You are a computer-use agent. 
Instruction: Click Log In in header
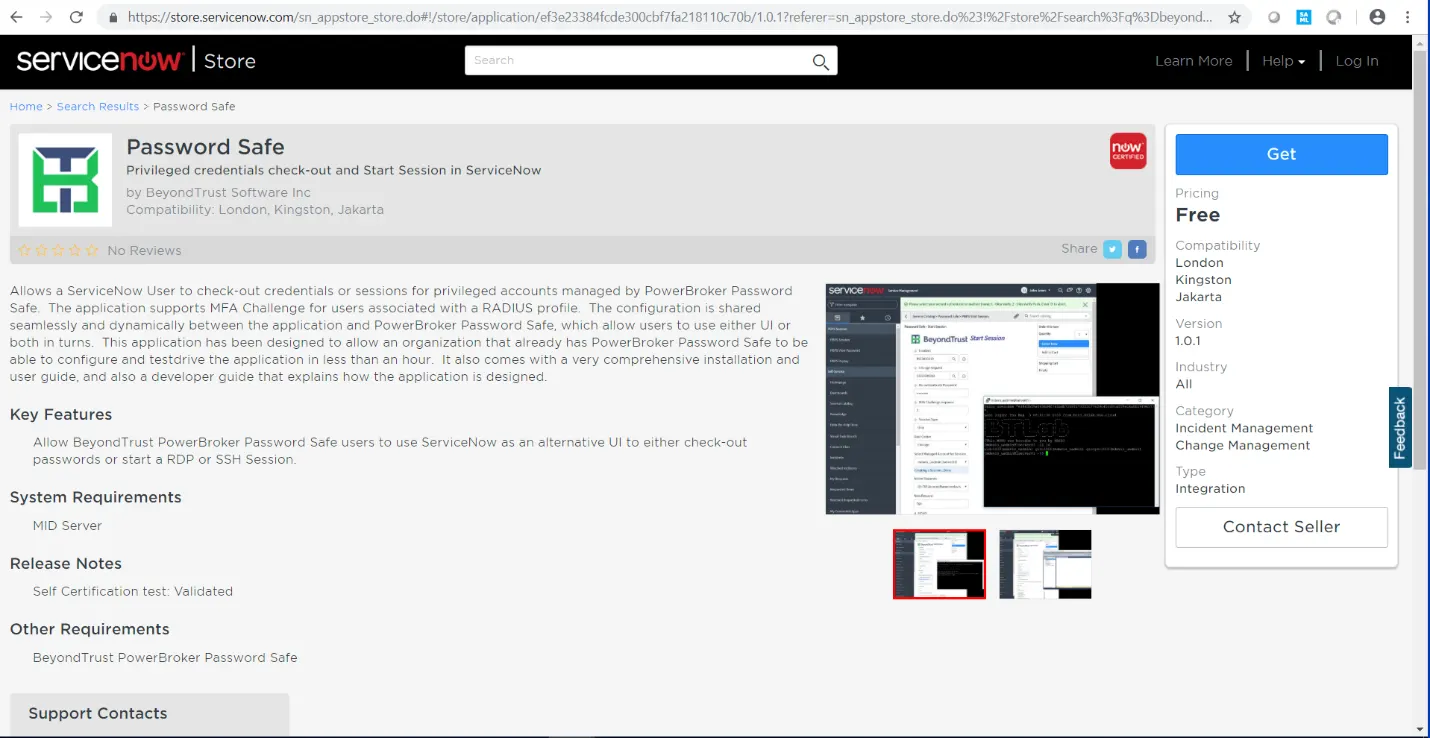[x=1357, y=61]
